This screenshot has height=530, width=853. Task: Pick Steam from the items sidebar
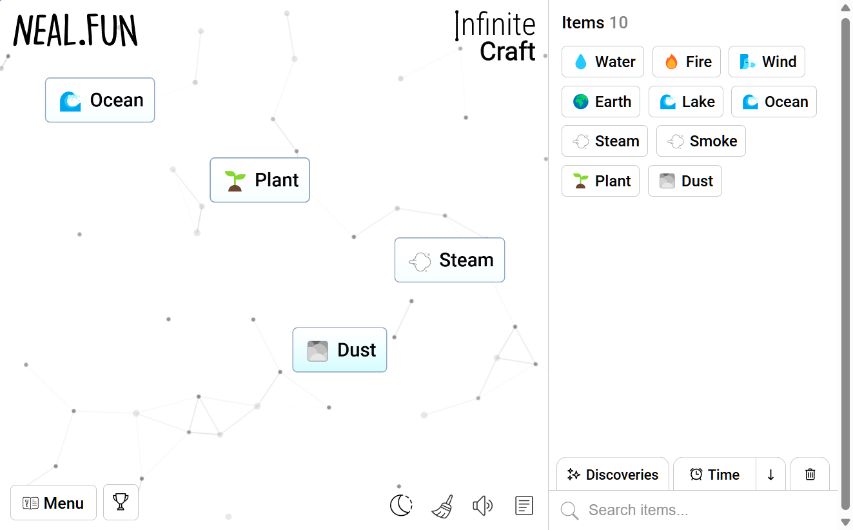[x=604, y=141]
